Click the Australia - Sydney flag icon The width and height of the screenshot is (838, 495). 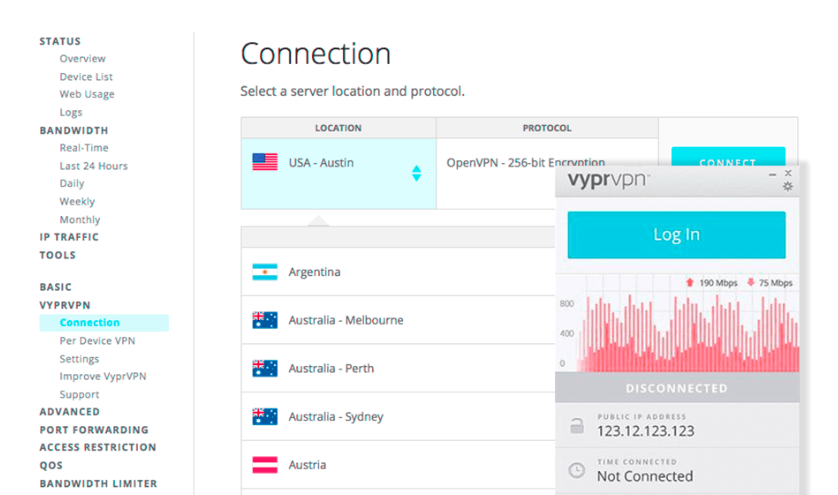(265, 416)
